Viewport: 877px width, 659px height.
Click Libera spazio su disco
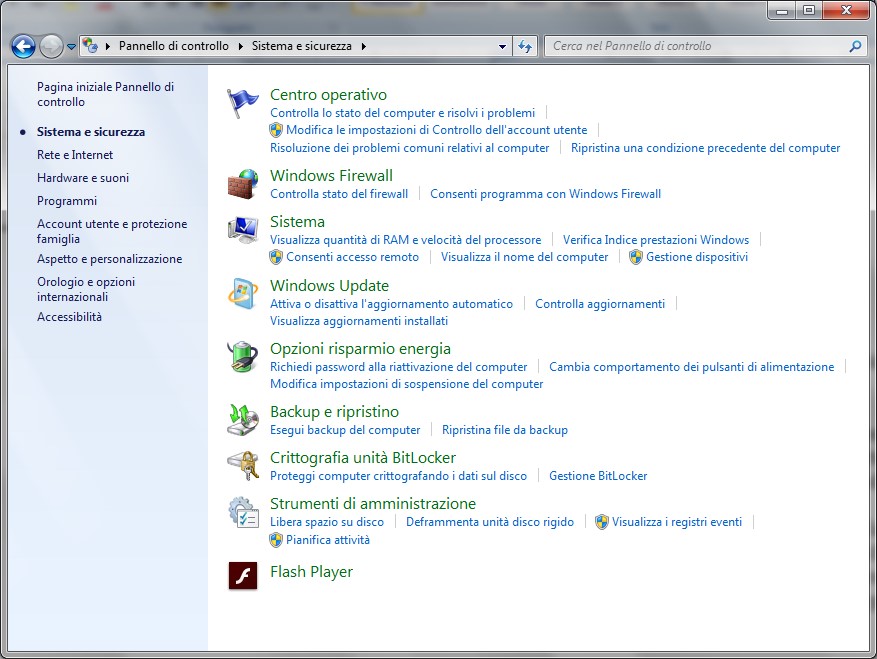[x=327, y=522]
